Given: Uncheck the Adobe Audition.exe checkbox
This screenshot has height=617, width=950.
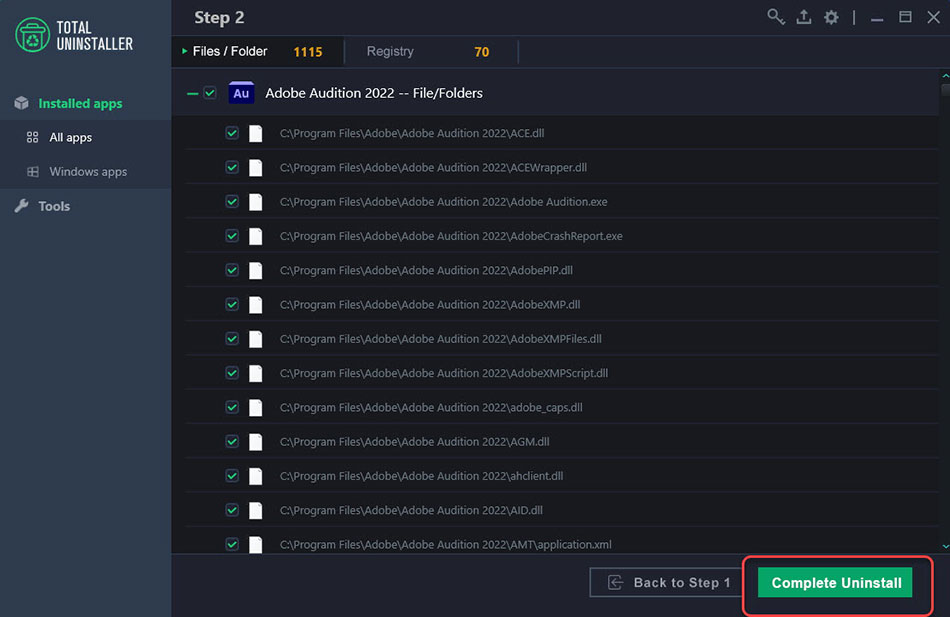Looking at the screenshot, I should pyautogui.click(x=232, y=202).
